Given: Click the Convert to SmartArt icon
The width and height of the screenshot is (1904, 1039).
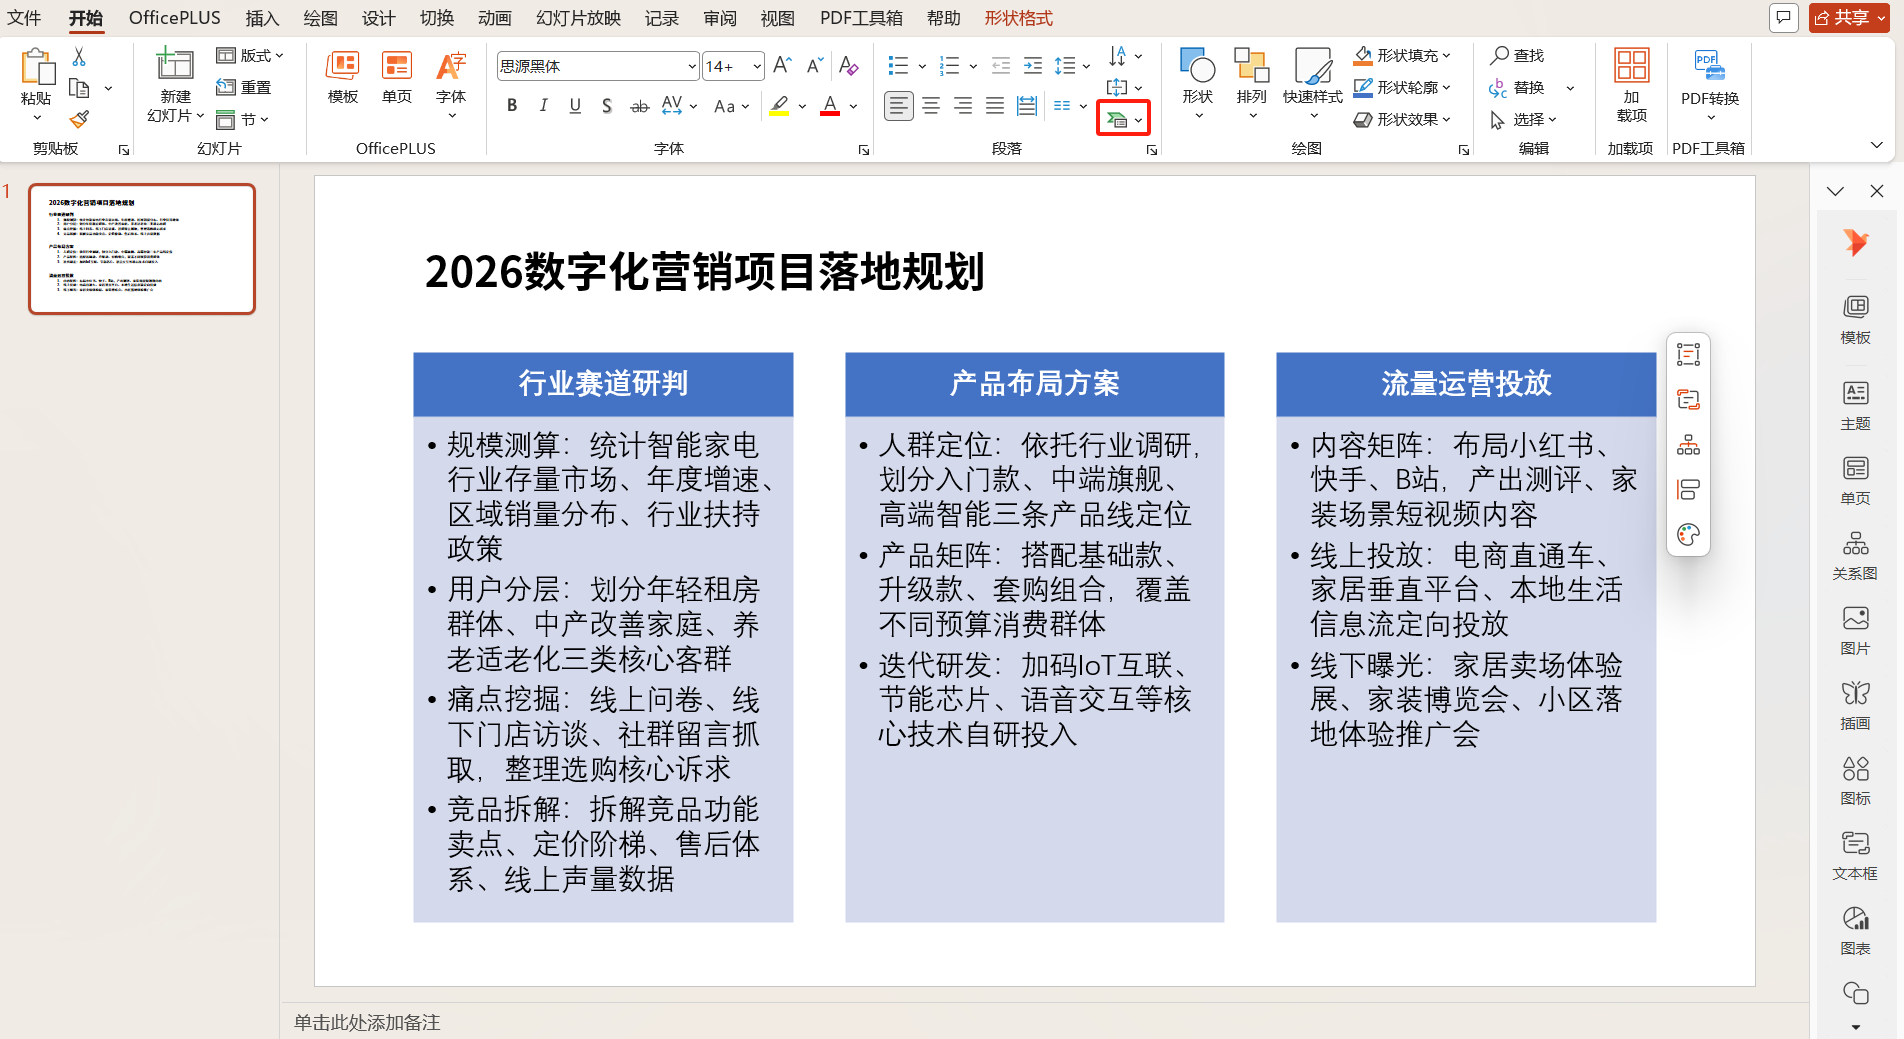Looking at the screenshot, I should (1117, 120).
